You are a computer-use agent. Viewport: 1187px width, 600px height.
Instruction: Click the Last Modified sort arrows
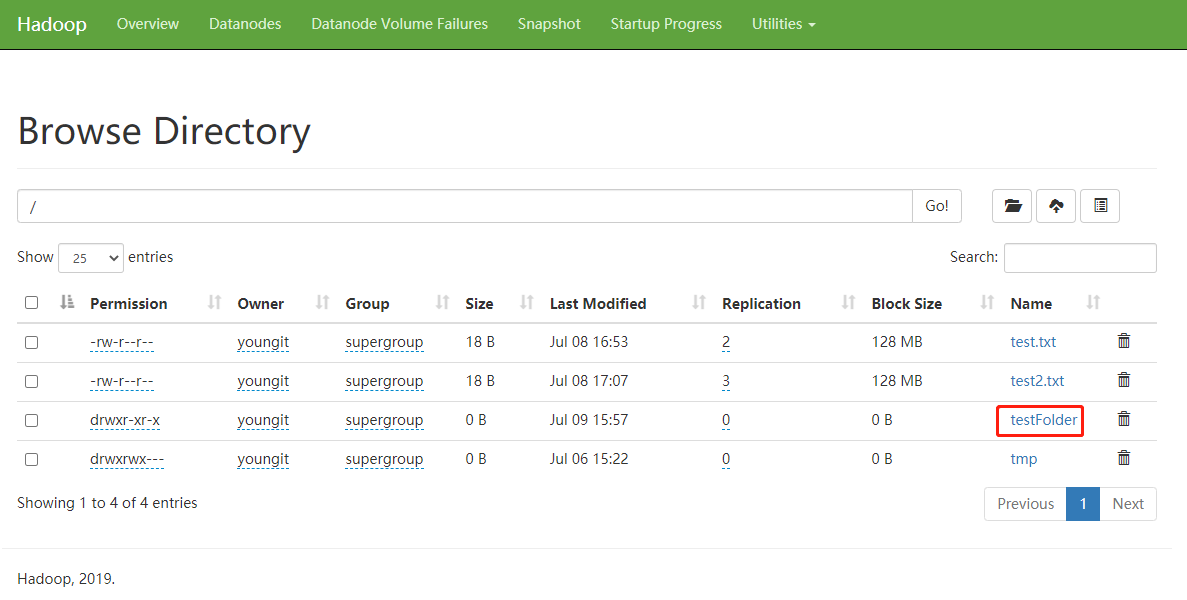click(x=700, y=303)
